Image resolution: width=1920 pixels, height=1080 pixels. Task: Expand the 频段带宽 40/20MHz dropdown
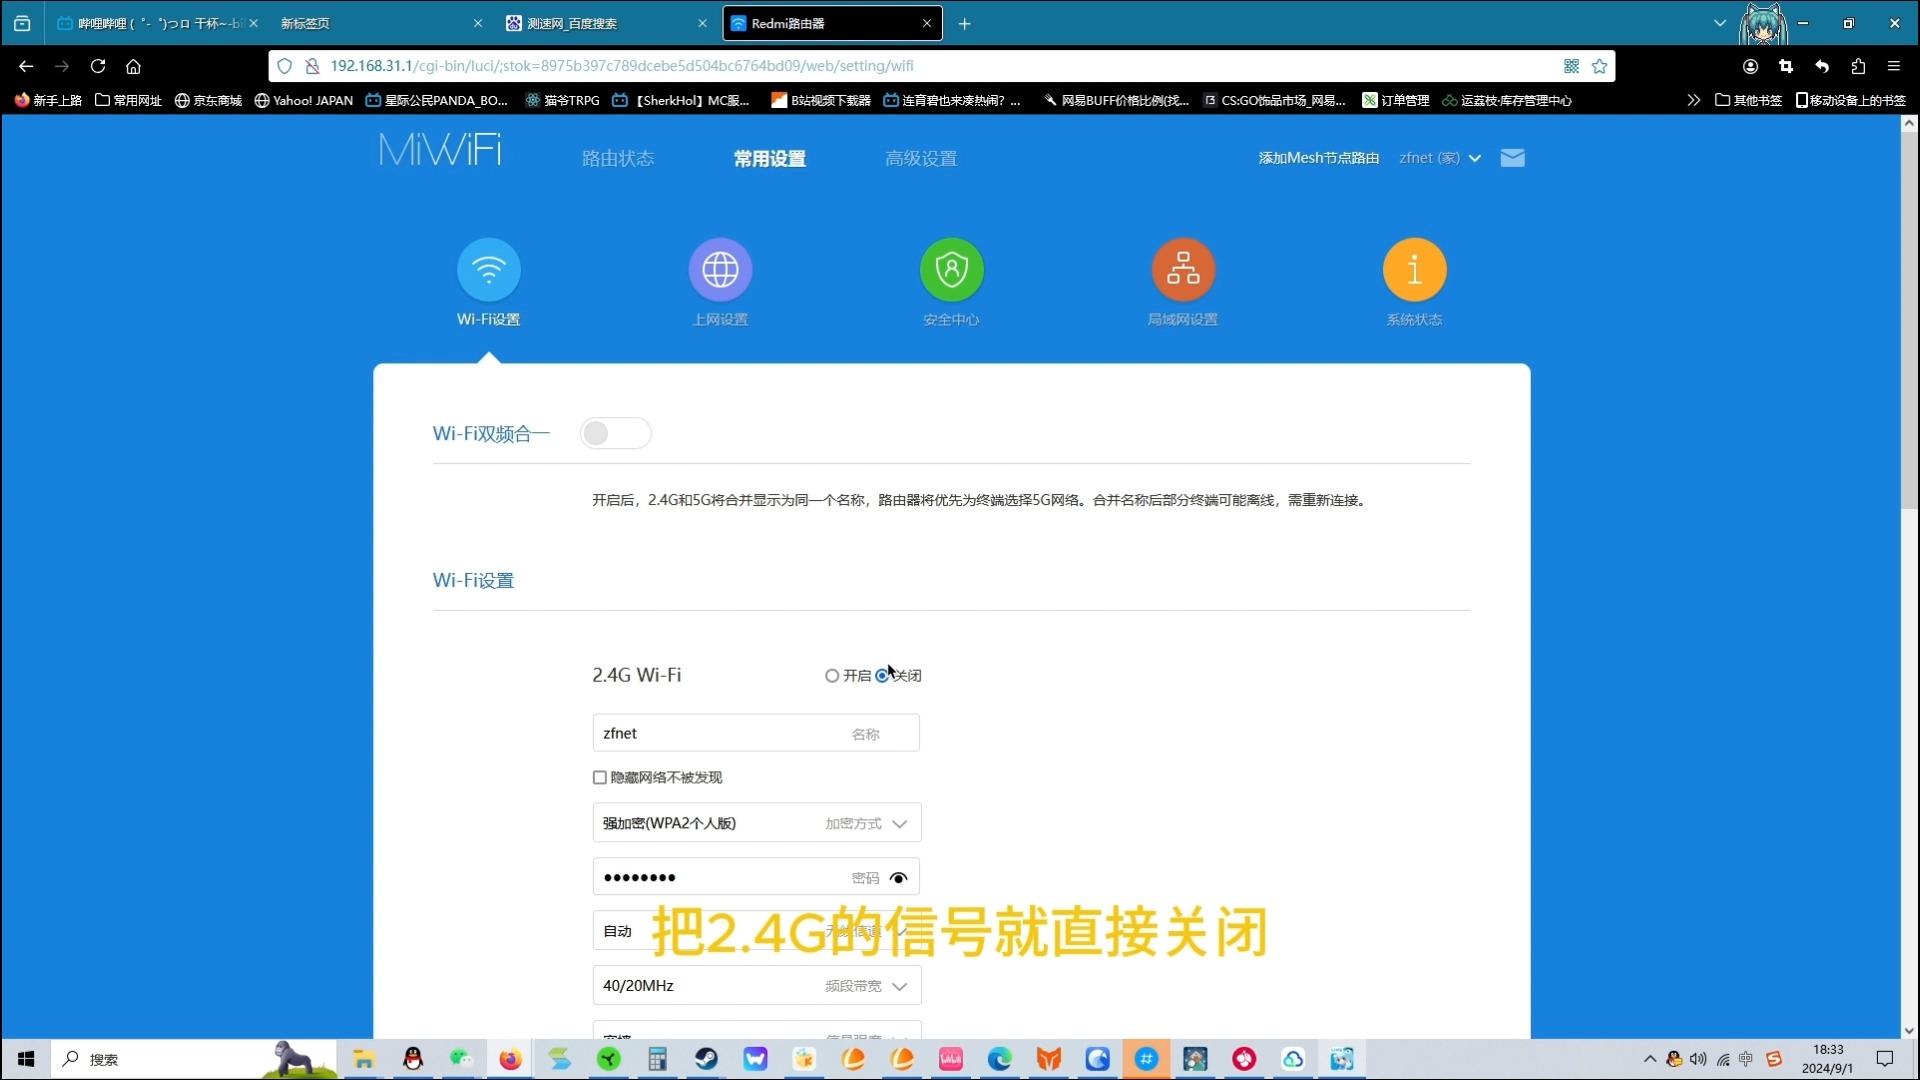pyautogui.click(x=899, y=985)
